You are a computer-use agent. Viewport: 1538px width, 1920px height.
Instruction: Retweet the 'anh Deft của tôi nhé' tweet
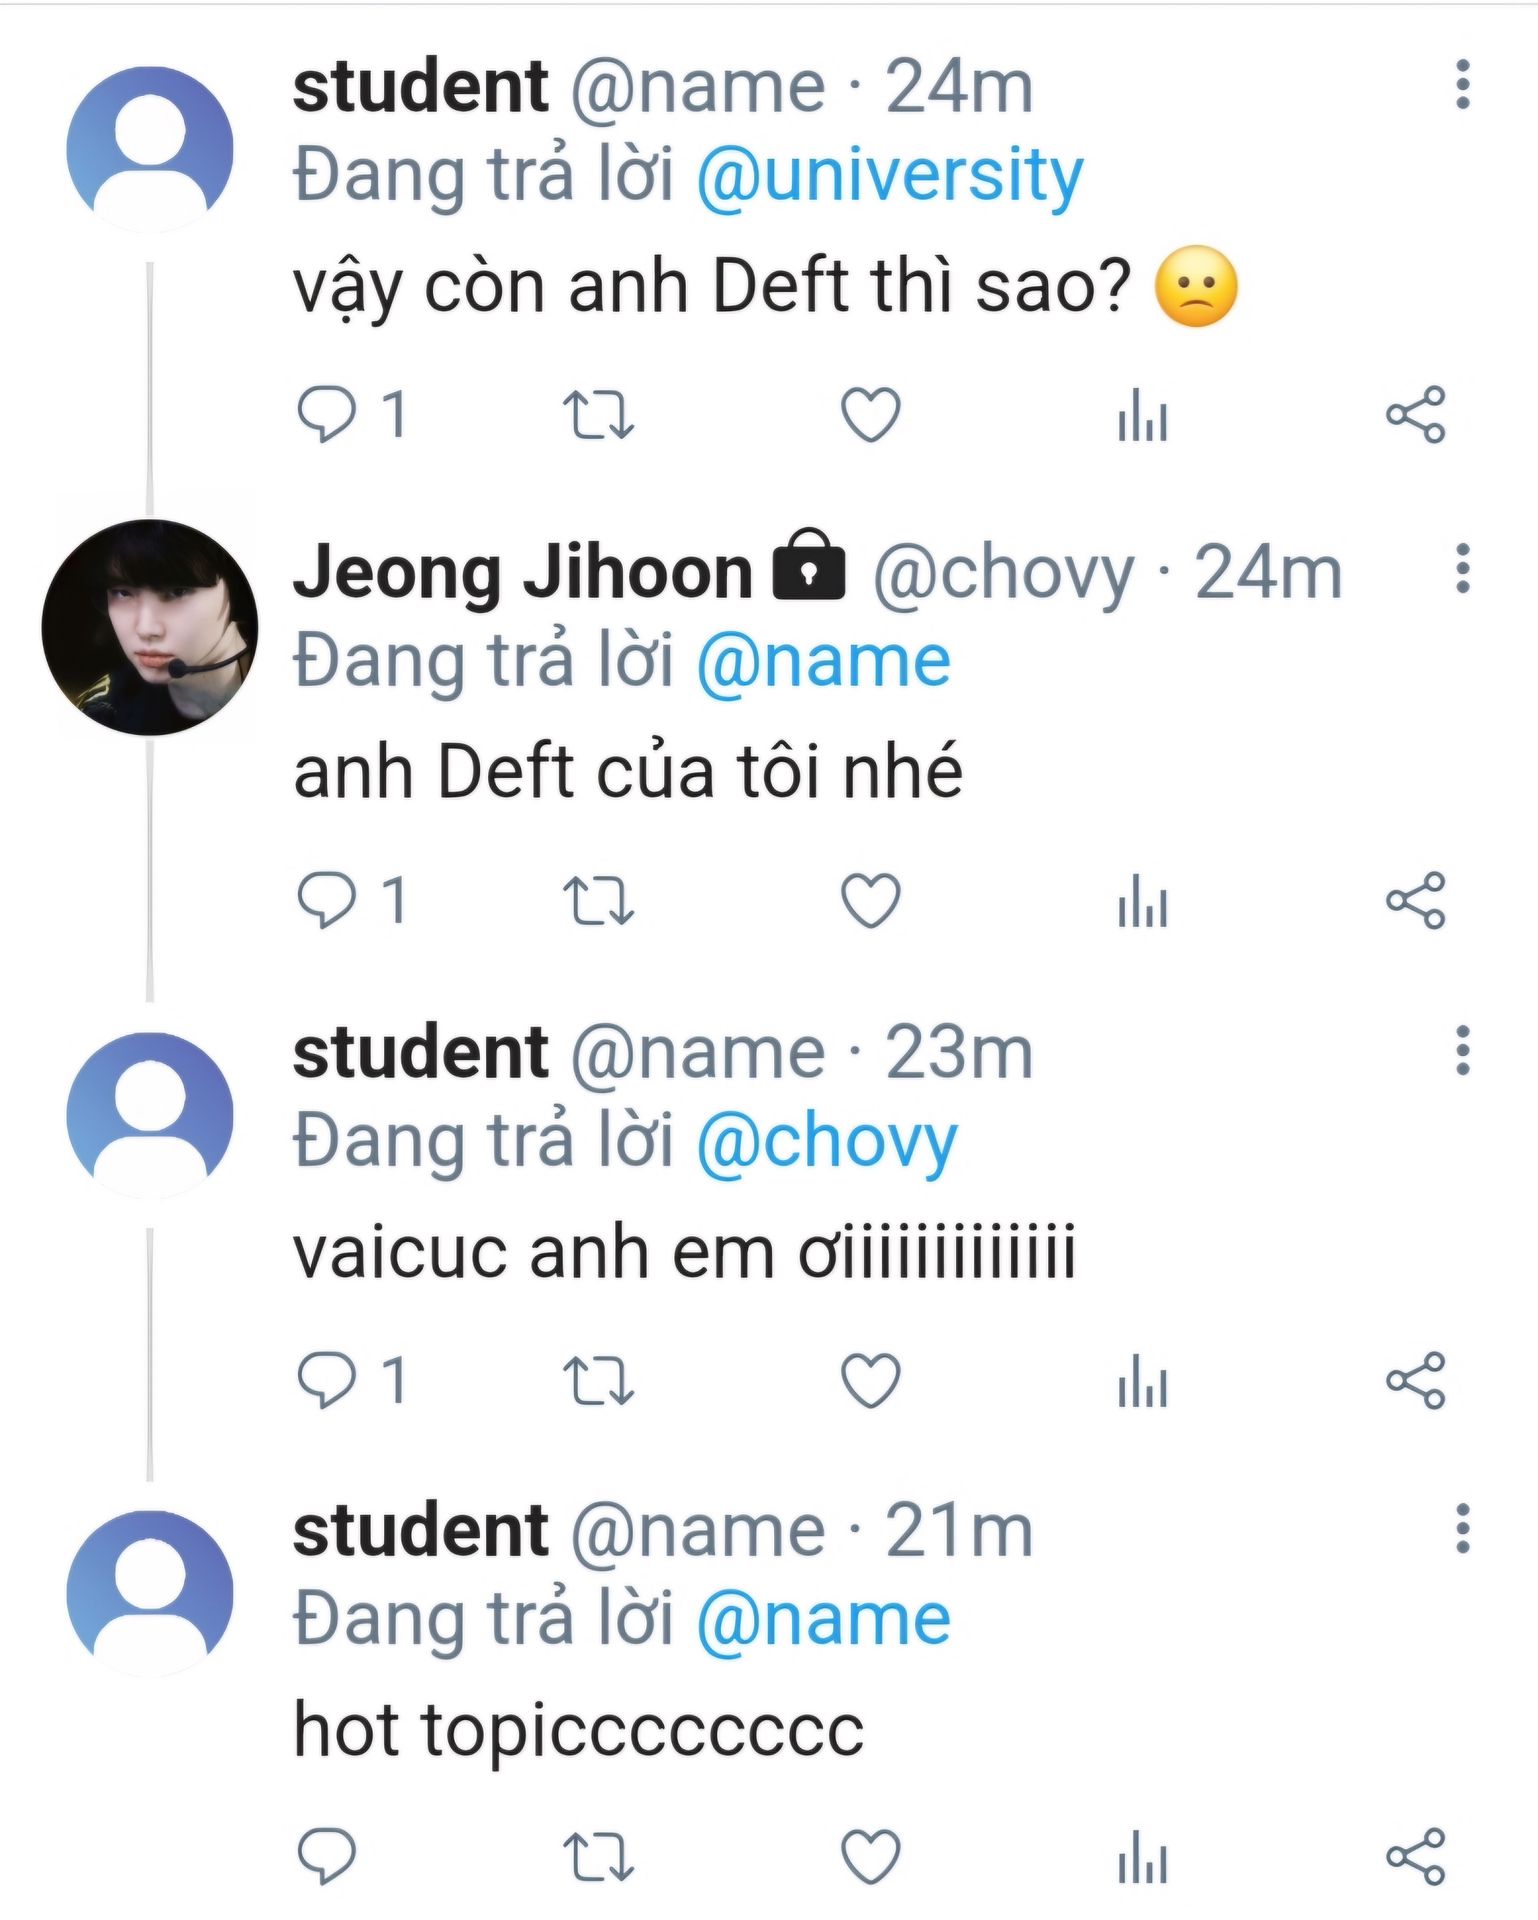[x=598, y=900]
